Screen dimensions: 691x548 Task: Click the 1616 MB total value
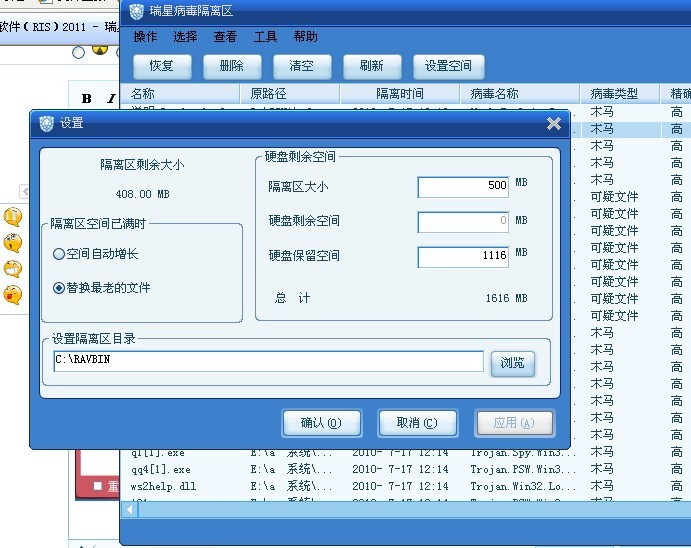[x=507, y=299]
